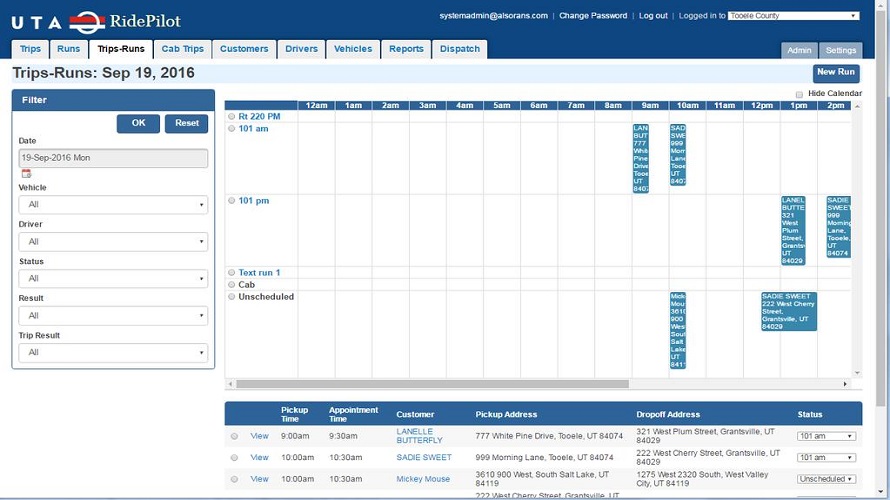
Task: Click the calendar scroll left arrow
Action: (230, 384)
